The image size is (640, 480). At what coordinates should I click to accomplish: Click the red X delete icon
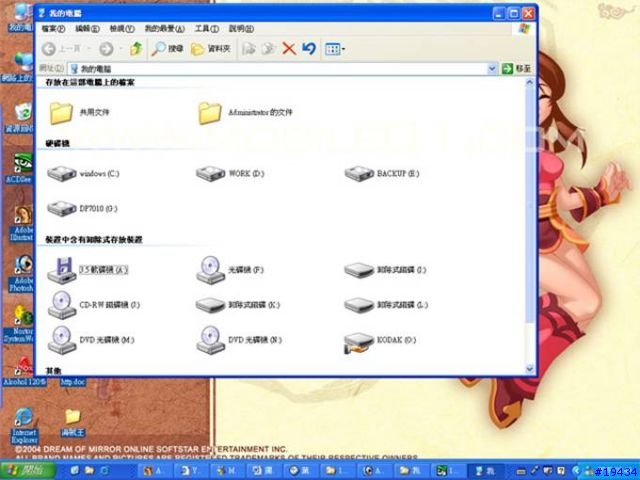(x=289, y=49)
